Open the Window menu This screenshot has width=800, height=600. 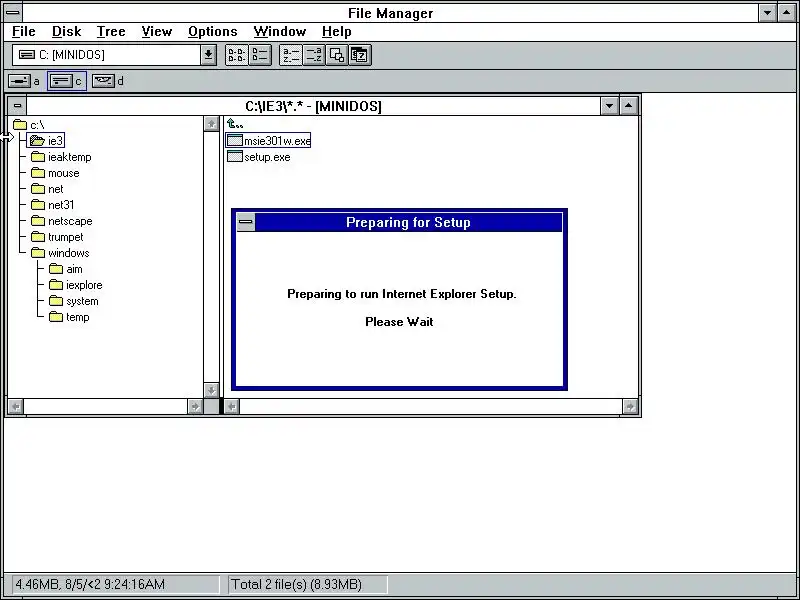[280, 32]
